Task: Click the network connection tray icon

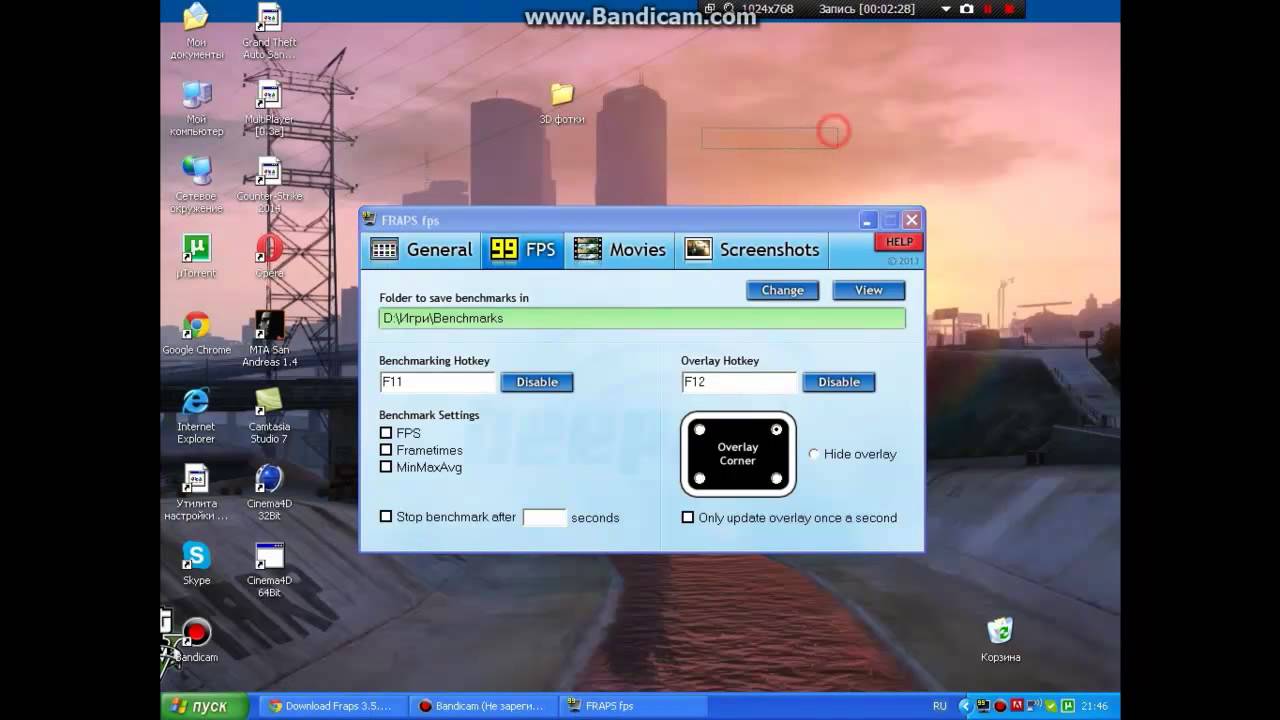Action: pos(1033,706)
